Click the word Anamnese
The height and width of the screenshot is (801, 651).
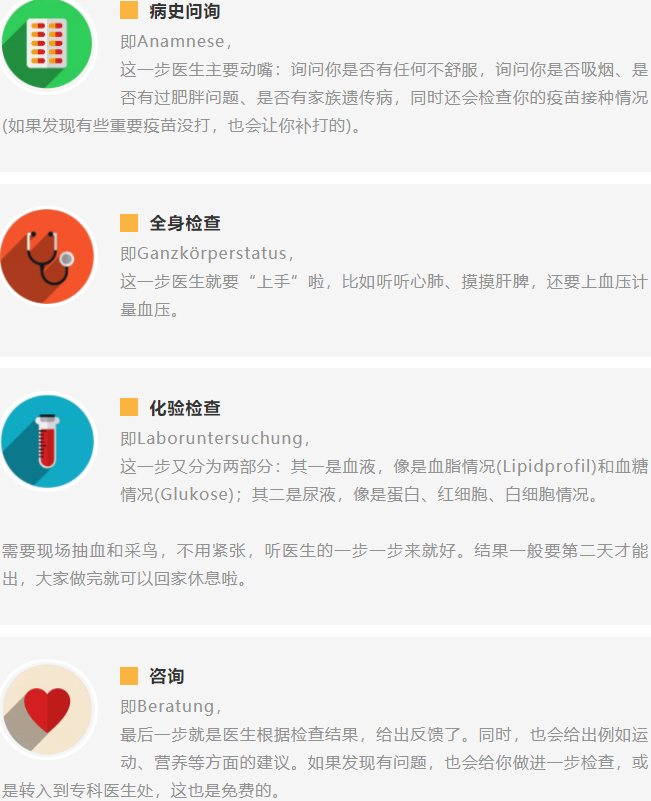tap(181, 41)
